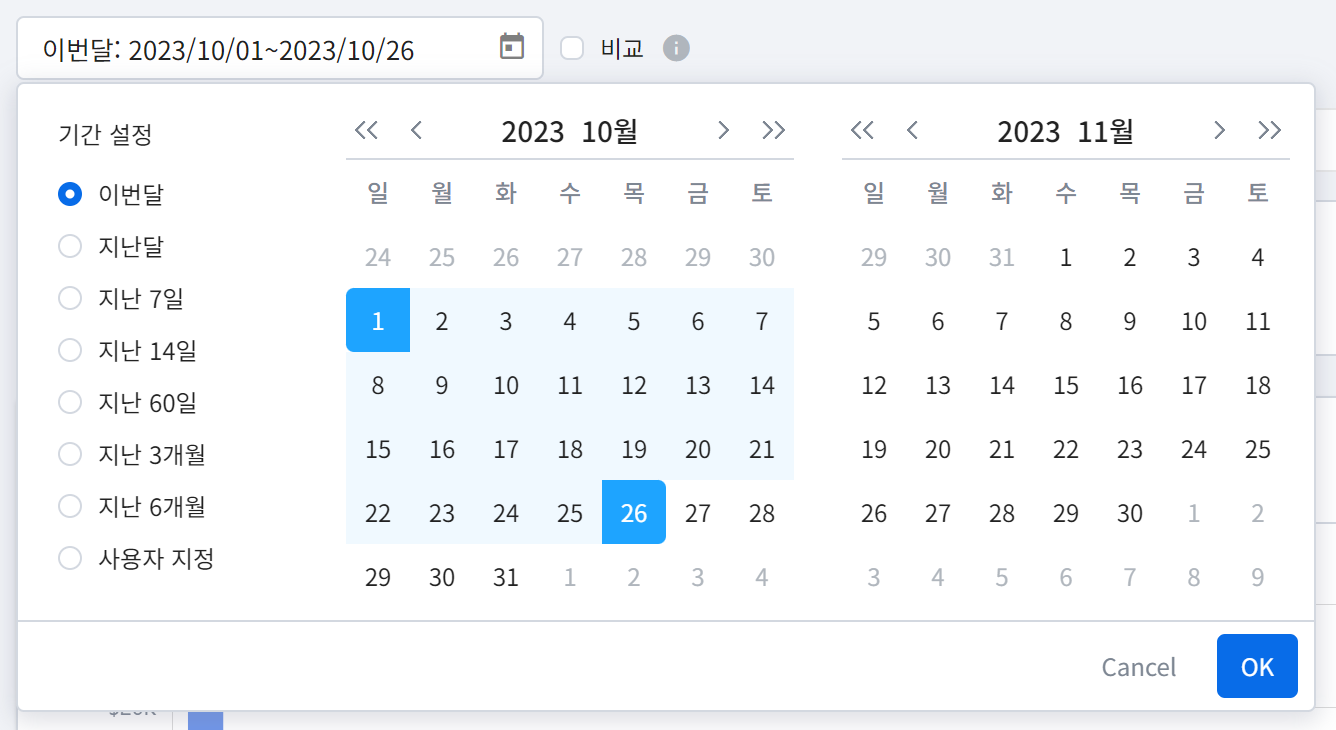Click the calendar icon in date field
Viewport: 1336px width, 730px height.
[512, 47]
